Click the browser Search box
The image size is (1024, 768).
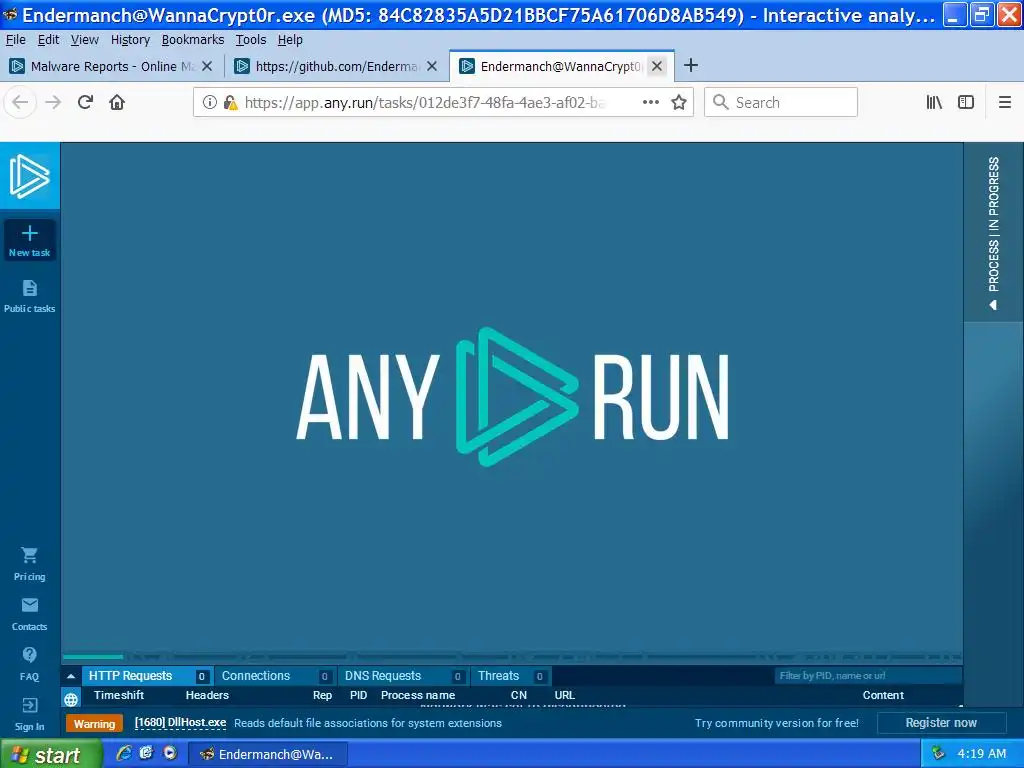coord(780,103)
